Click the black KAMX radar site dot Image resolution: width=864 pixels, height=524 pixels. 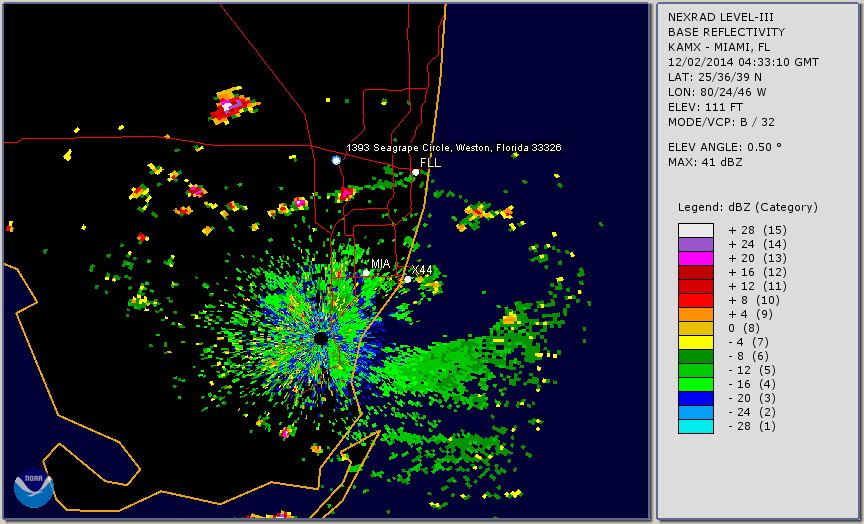pos(321,338)
